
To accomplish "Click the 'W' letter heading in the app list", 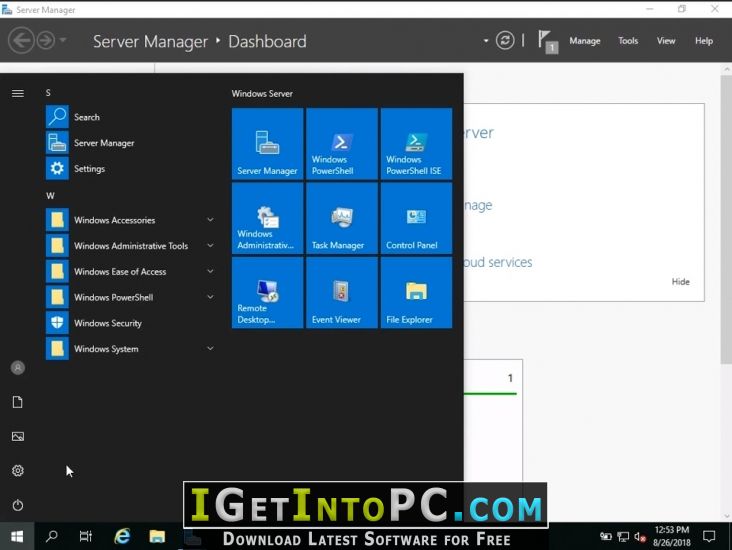I will 50,196.
